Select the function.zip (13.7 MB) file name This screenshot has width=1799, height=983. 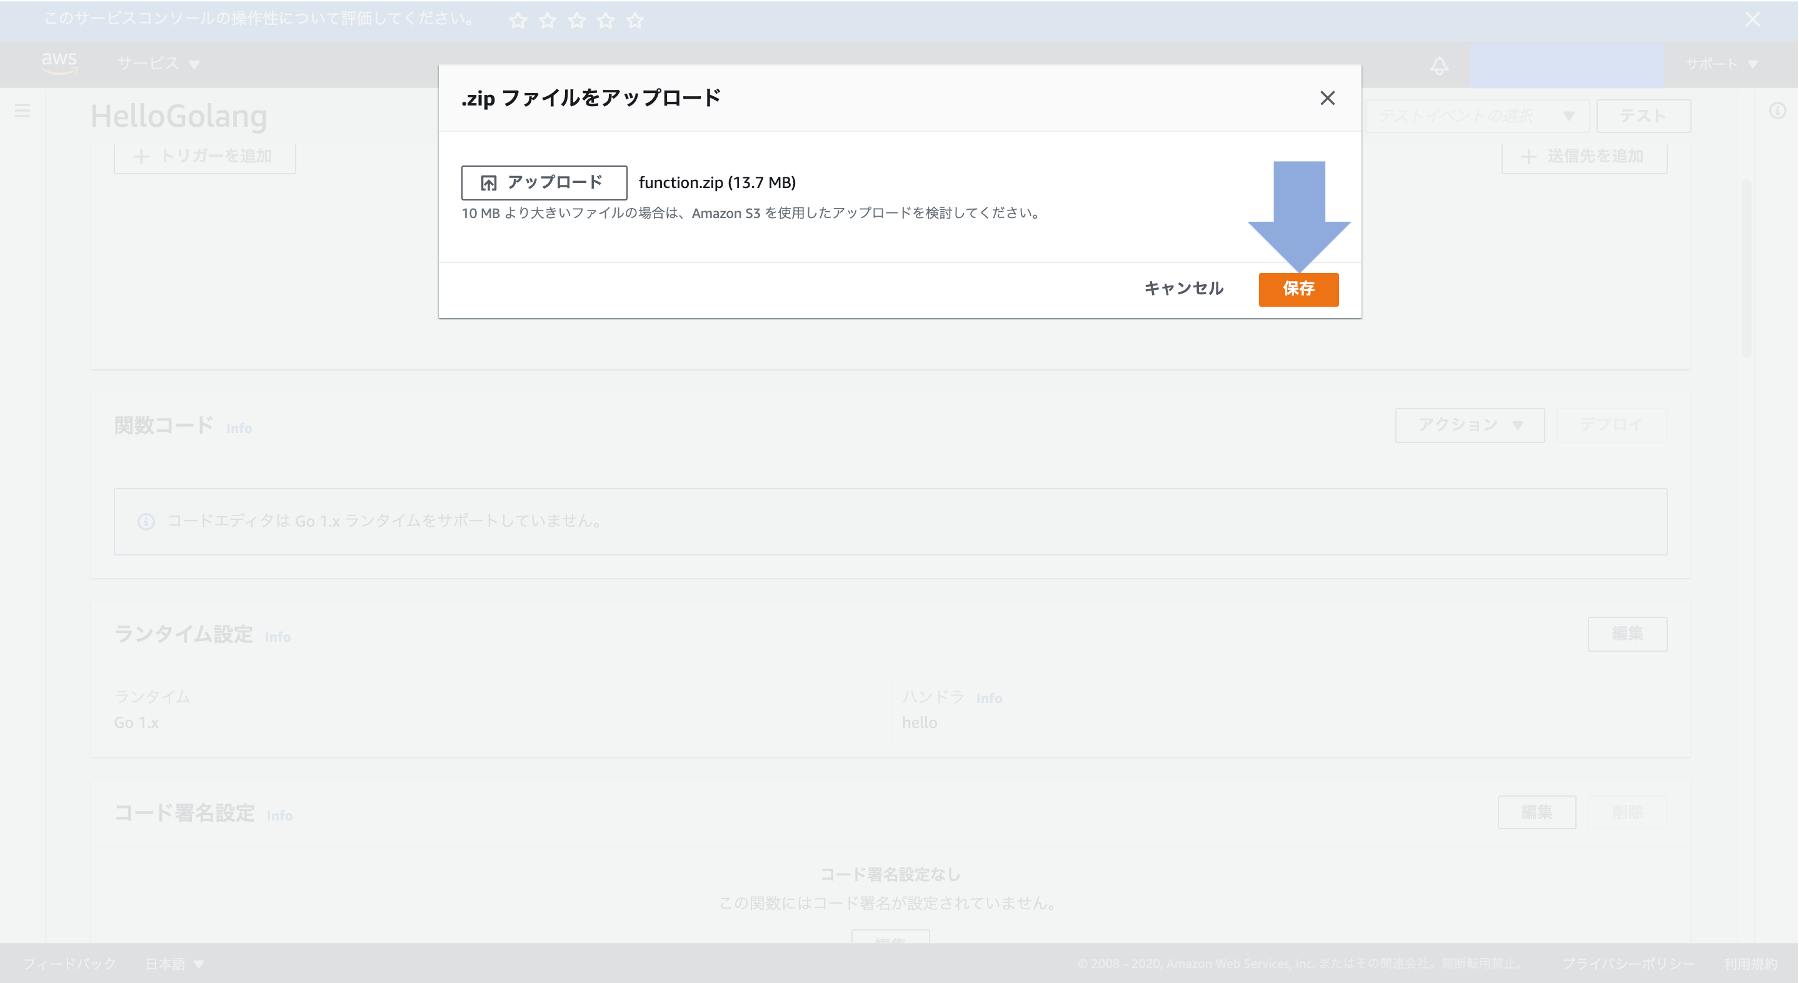pyautogui.click(x=717, y=183)
